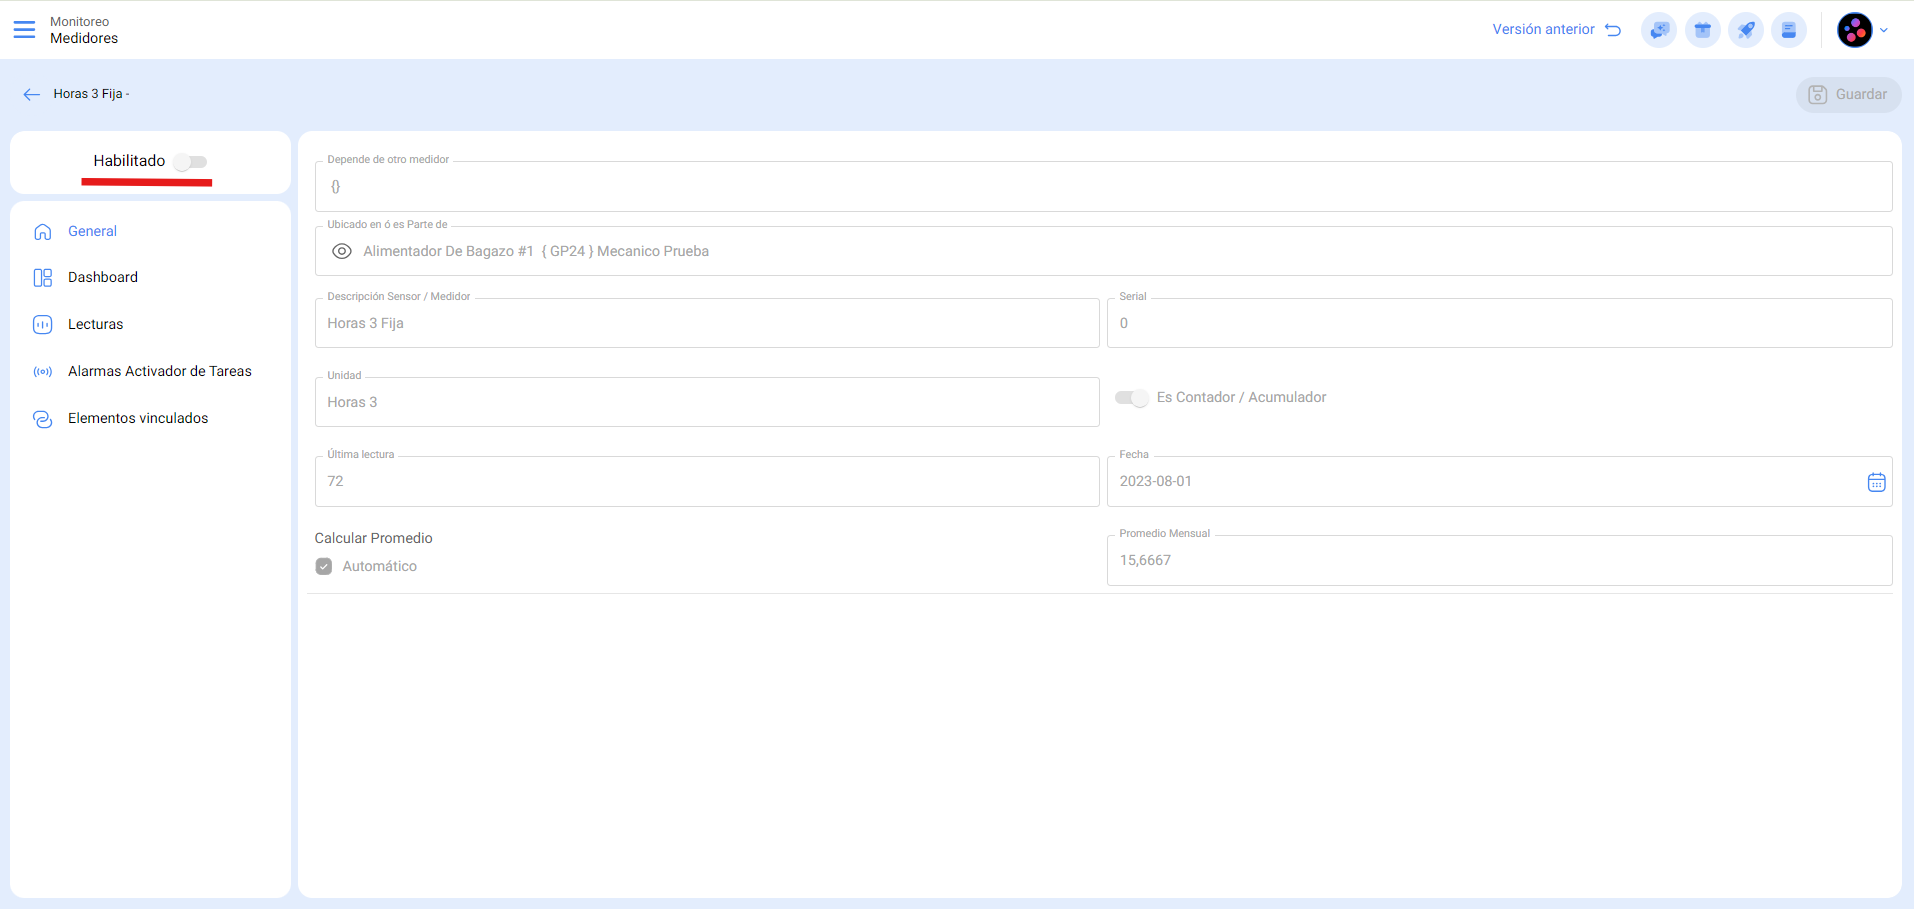Click the user profile avatar
1914x909 pixels.
click(x=1854, y=30)
